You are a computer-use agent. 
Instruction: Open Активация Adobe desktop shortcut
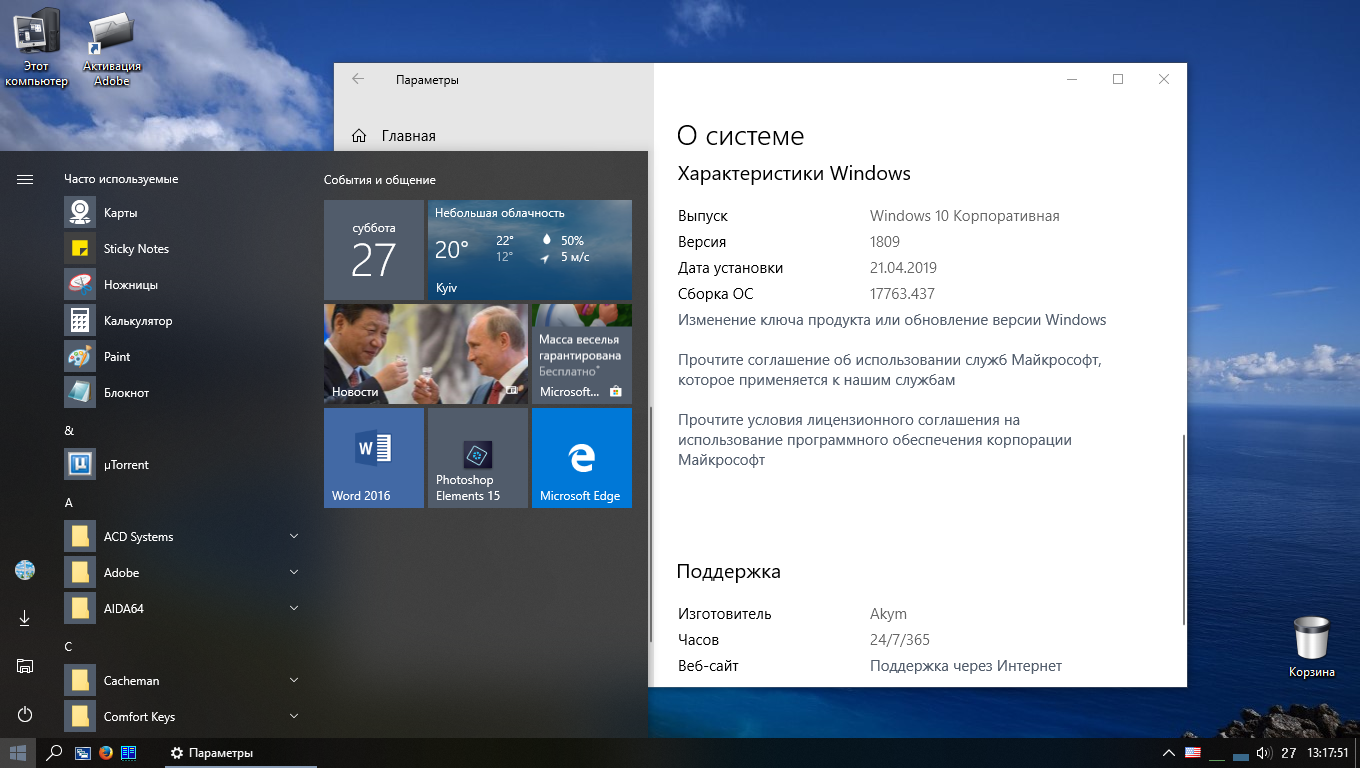point(112,48)
